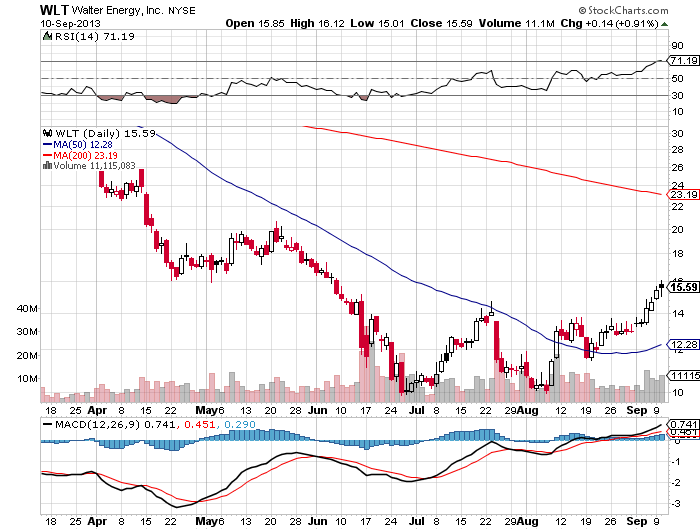Click the Low 15.01 value
Screen dimensions: 700x530
point(377,24)
